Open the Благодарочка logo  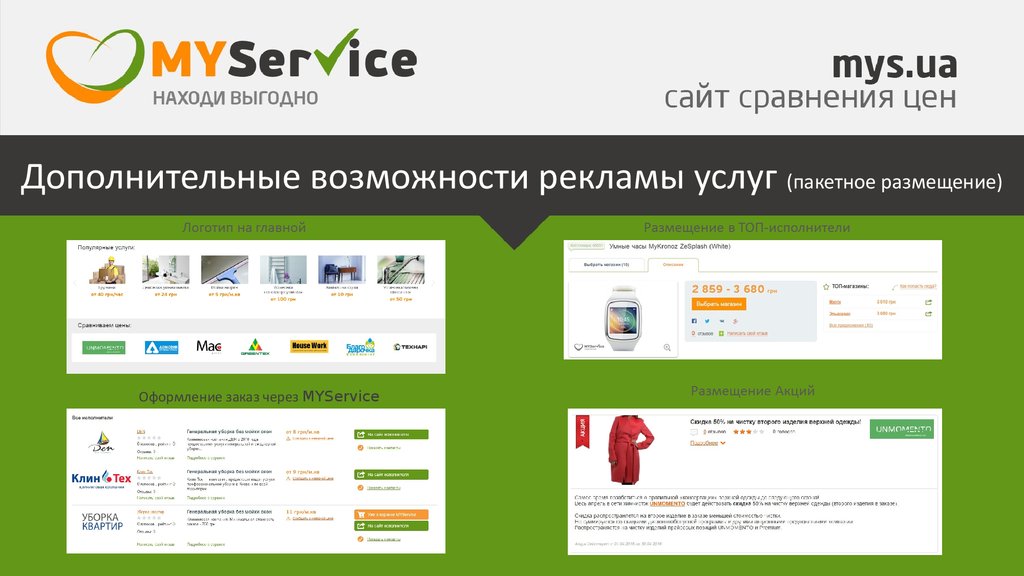(x=360, y=347)
